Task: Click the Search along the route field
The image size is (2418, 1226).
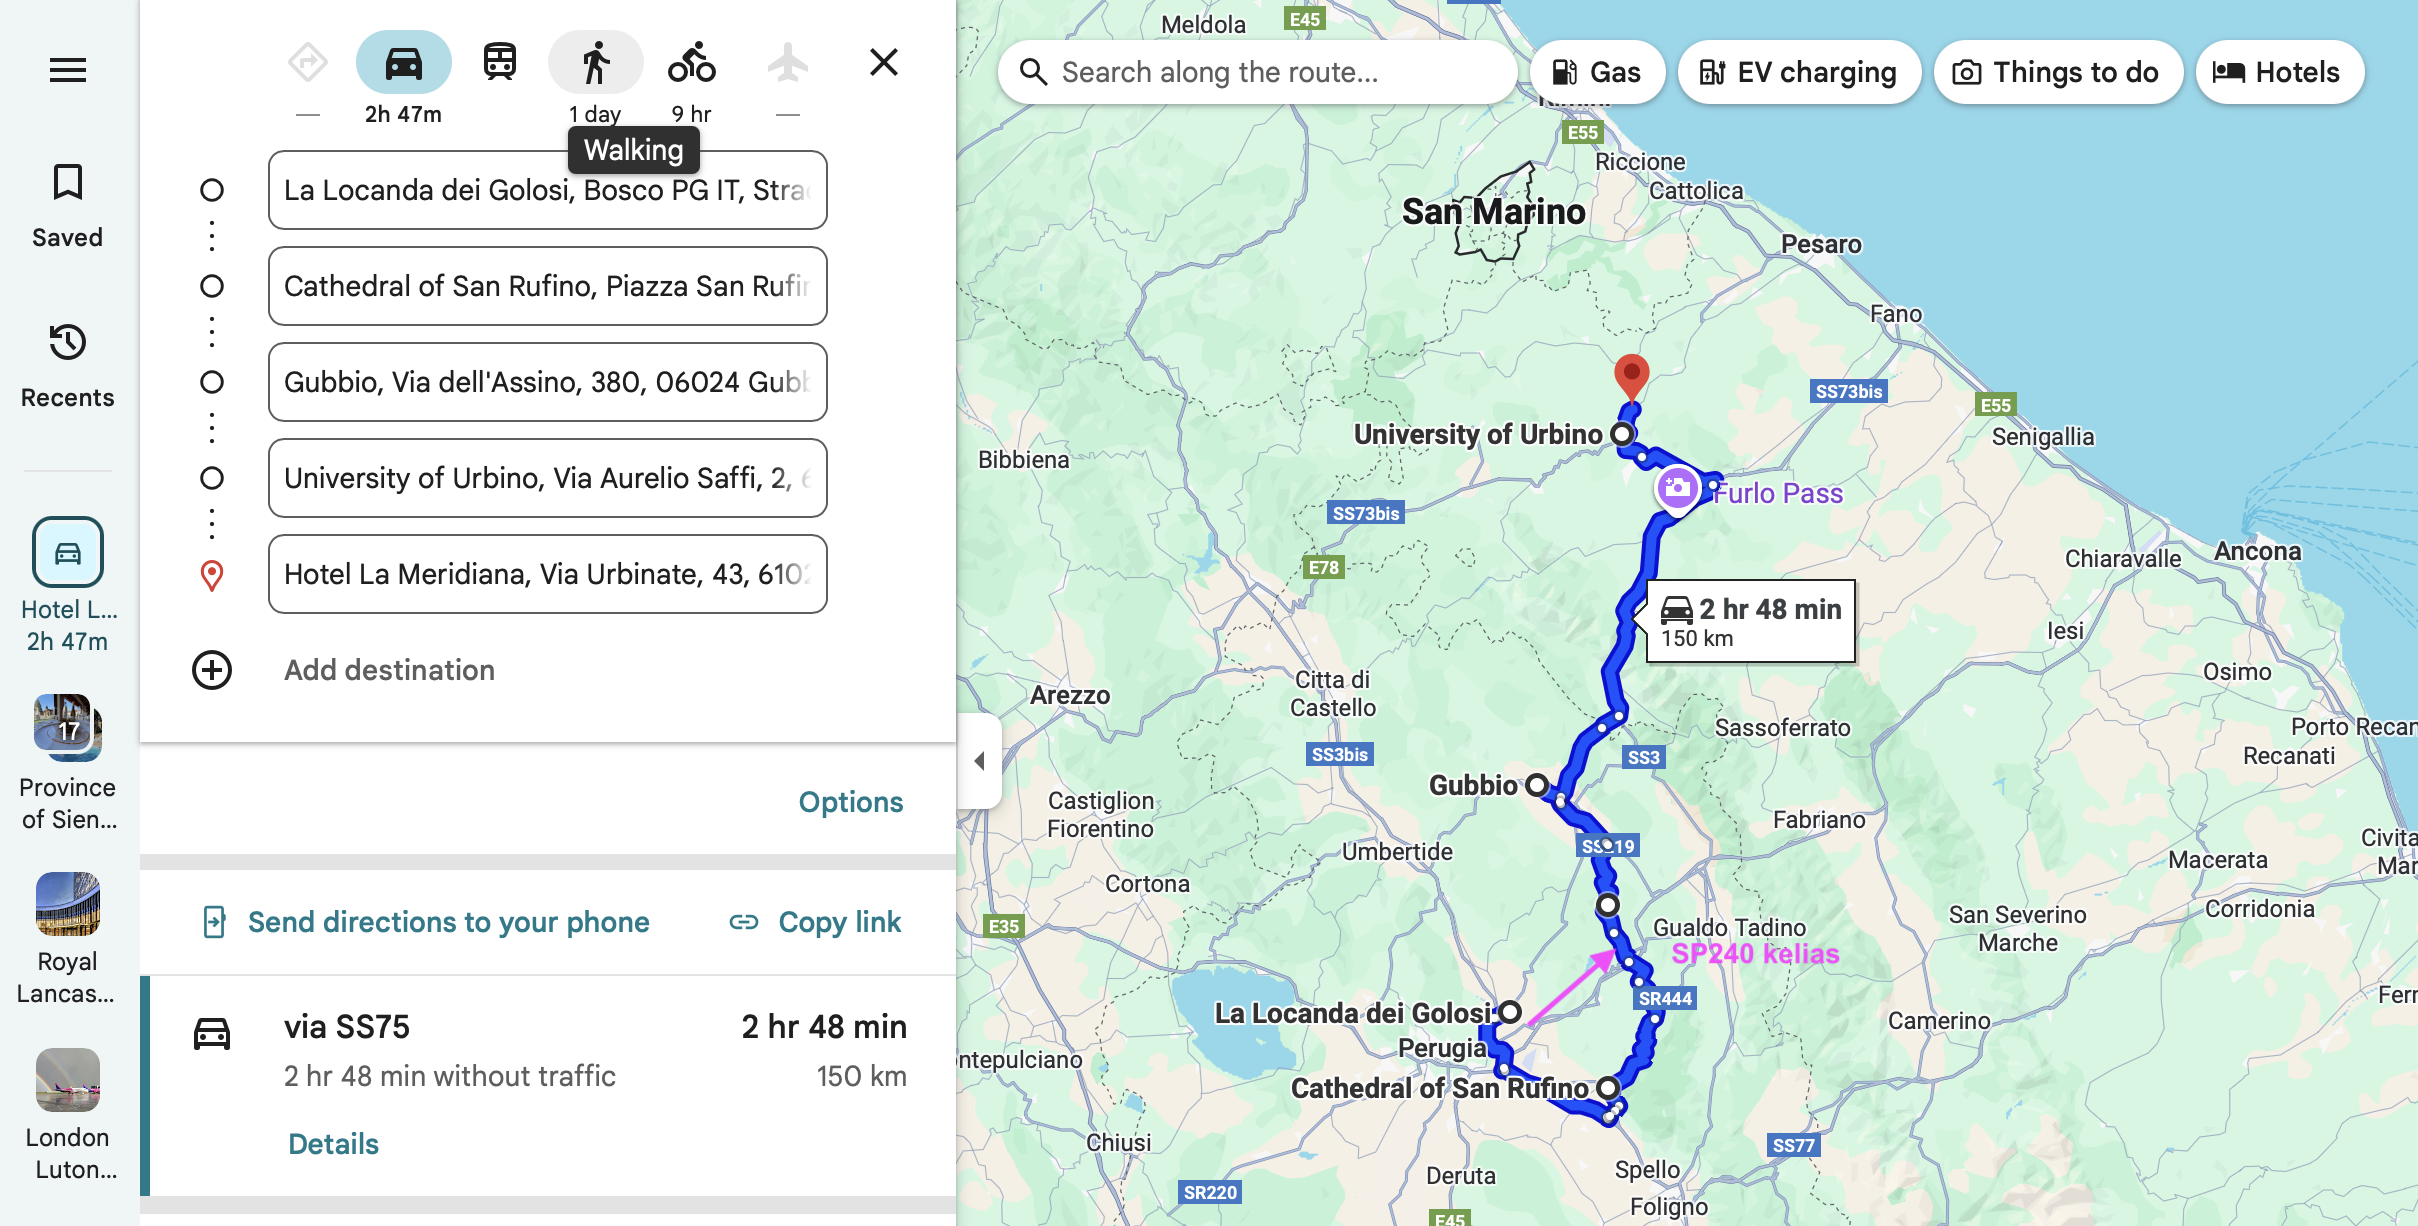Action: coord(1257,72)
